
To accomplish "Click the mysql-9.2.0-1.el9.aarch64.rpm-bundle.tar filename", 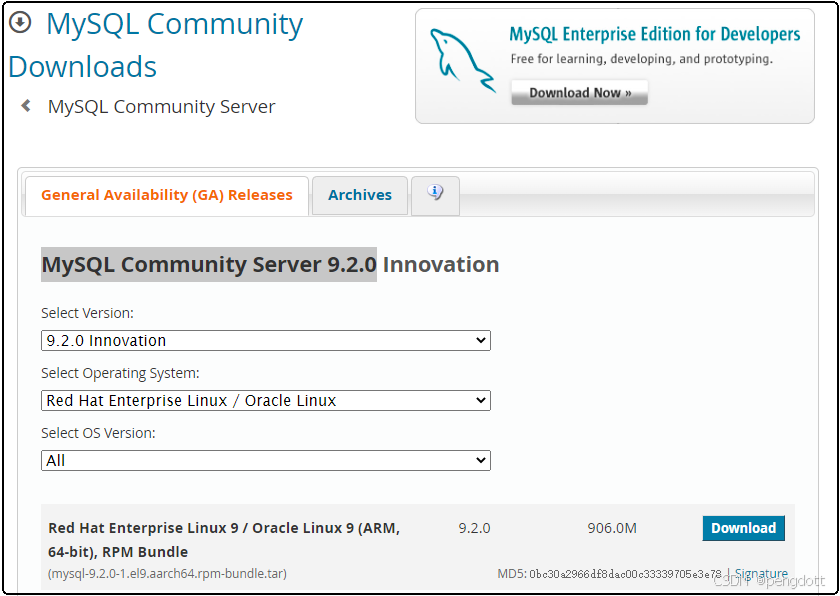I will (x=167, y=574).
